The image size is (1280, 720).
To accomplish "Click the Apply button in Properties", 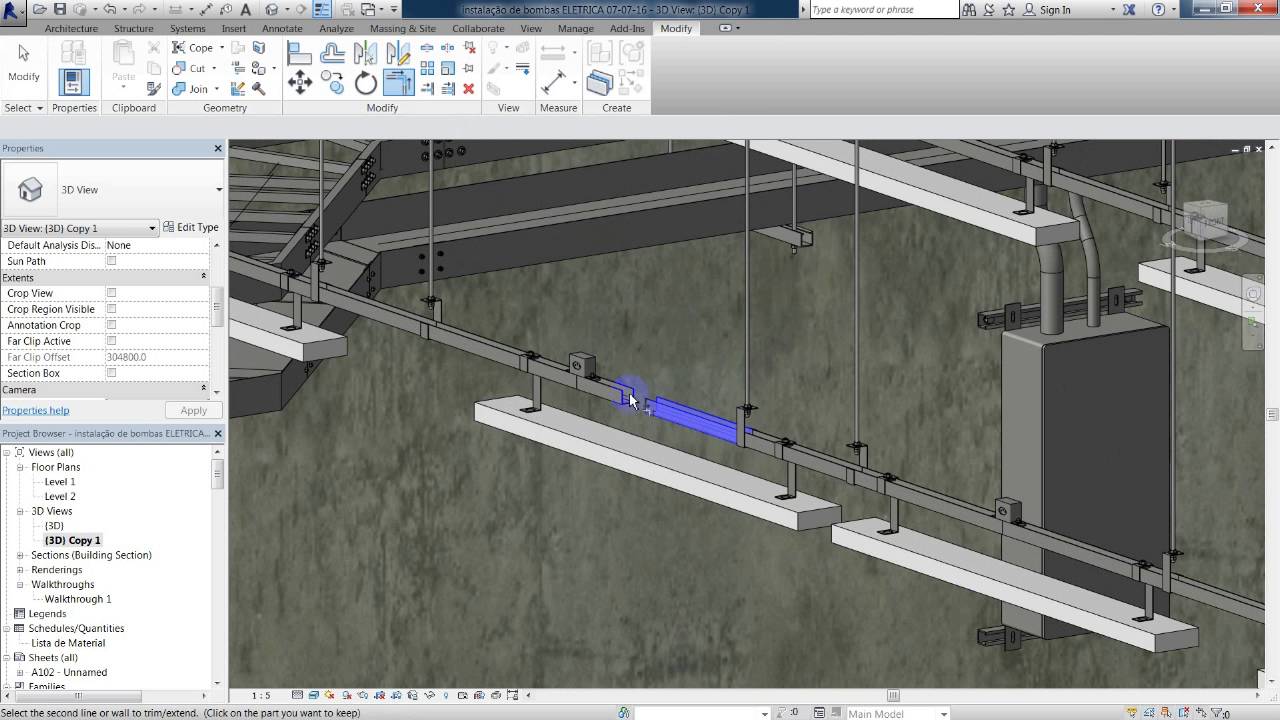I will (x=193, y=411).
